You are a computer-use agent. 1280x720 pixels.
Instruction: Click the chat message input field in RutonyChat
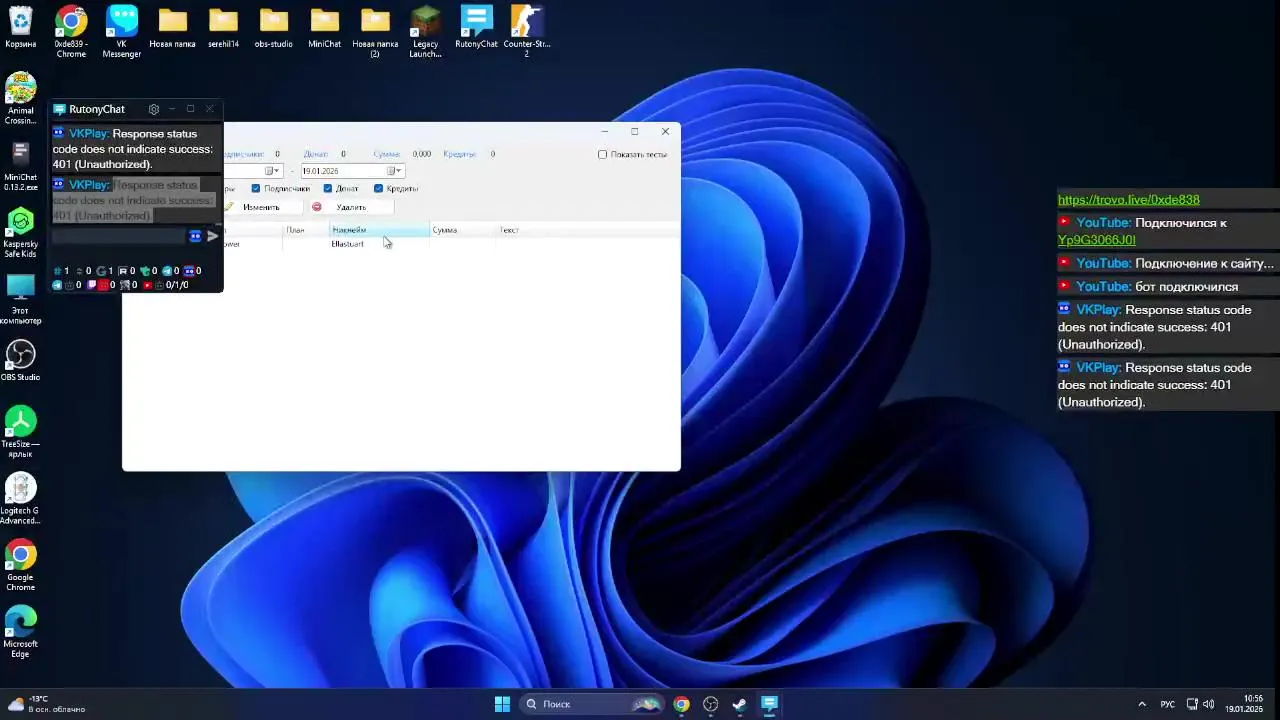point(119,236)
